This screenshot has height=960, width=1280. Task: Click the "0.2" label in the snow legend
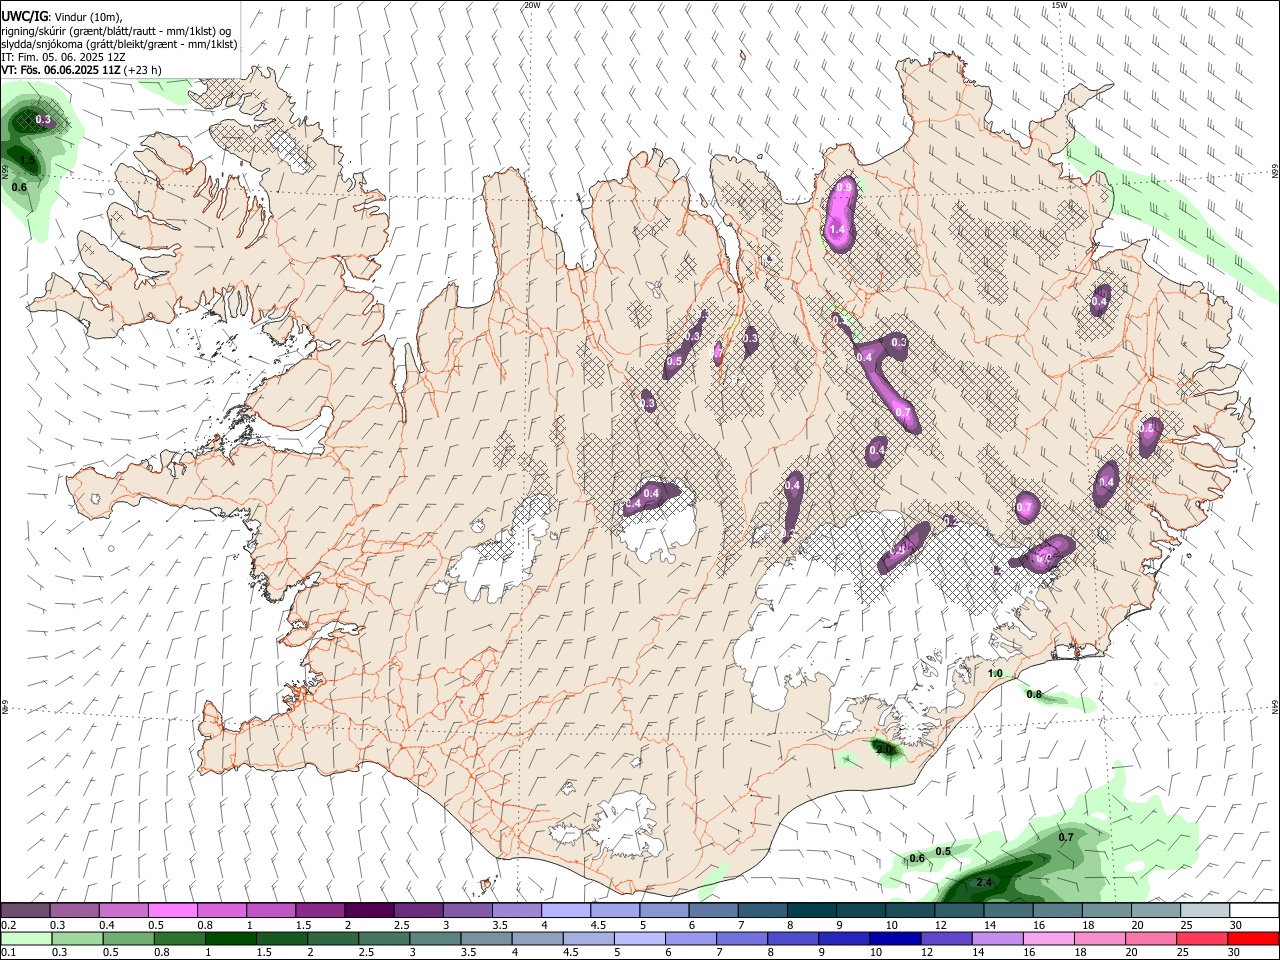point(9,925)
